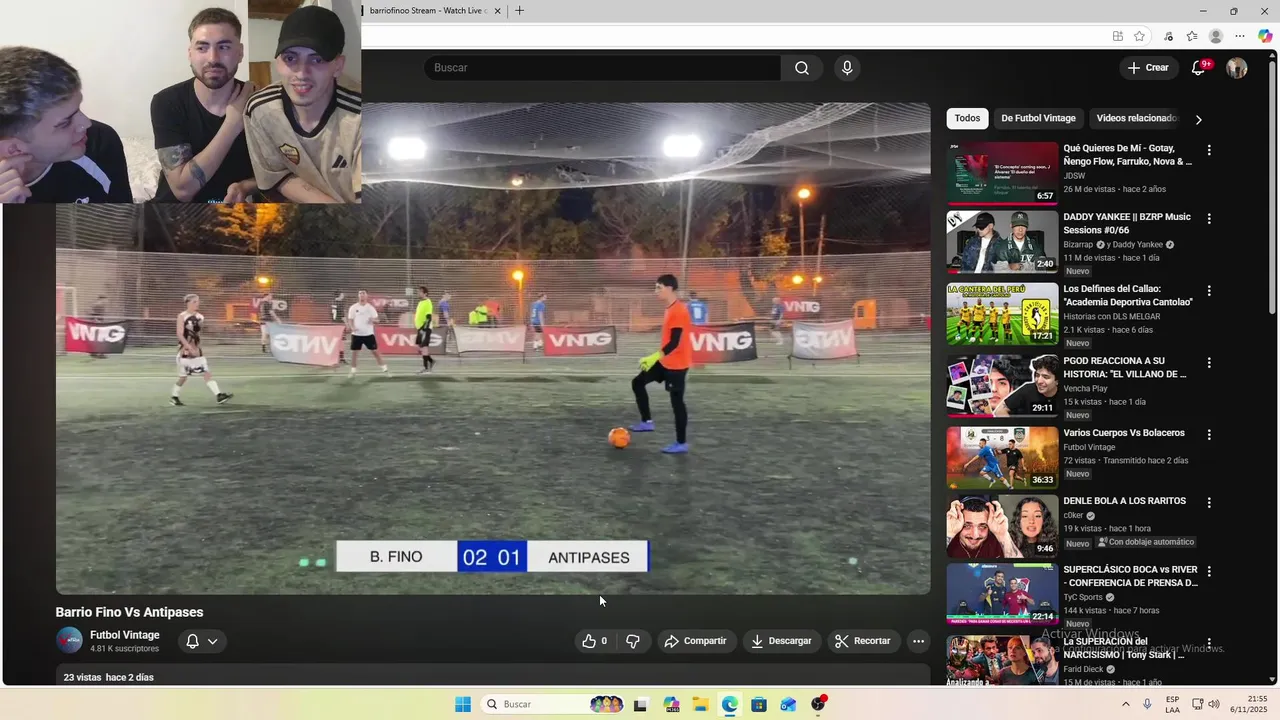The height and width of the screenshot is (720, 1280).
Task: Open more actions ellipsis below the video
Action: (918, 641)
